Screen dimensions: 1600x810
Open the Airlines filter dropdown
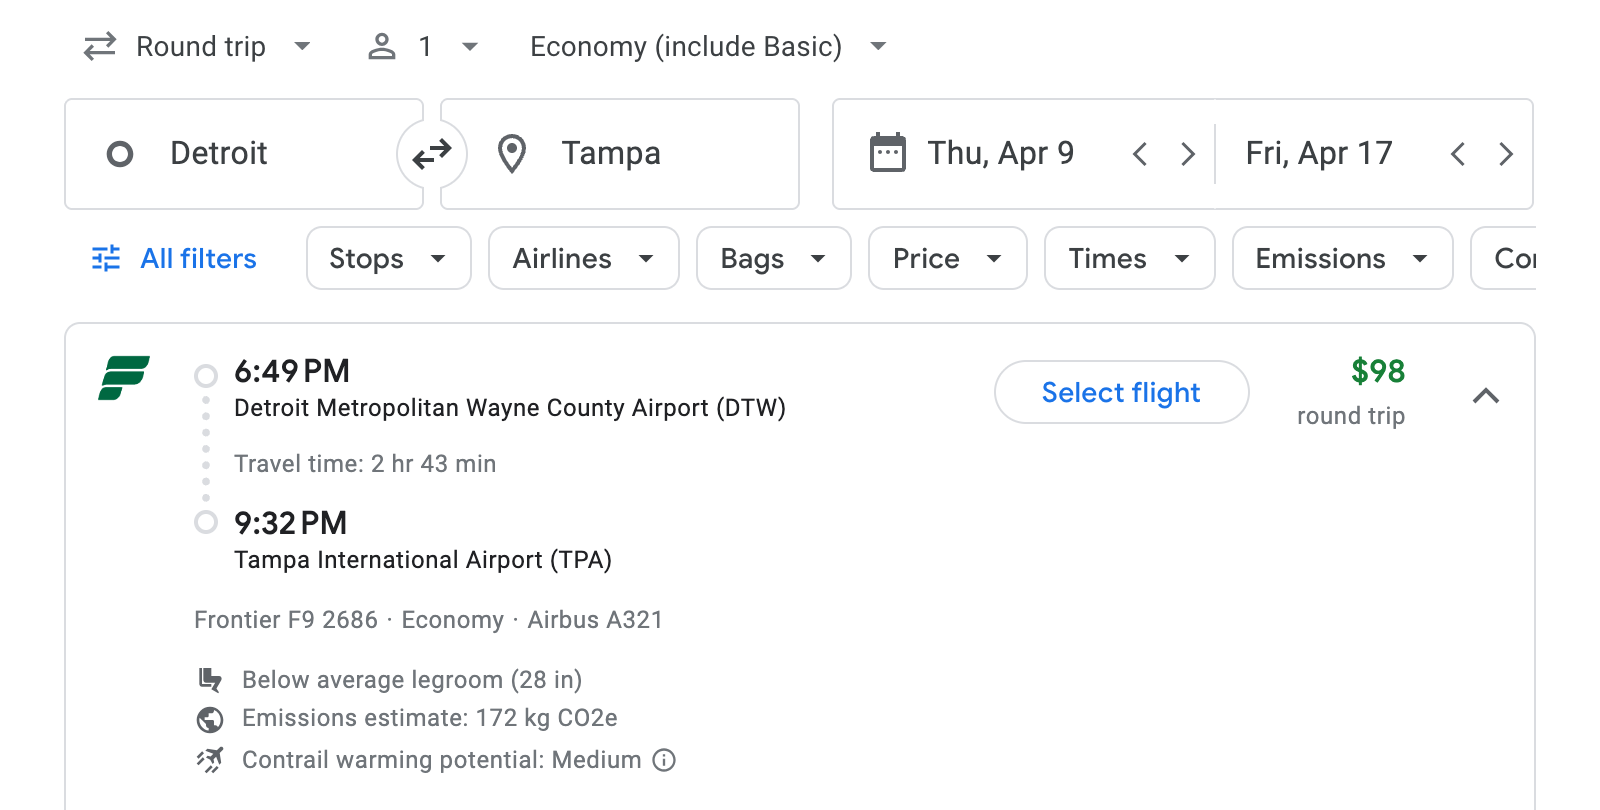583,258
